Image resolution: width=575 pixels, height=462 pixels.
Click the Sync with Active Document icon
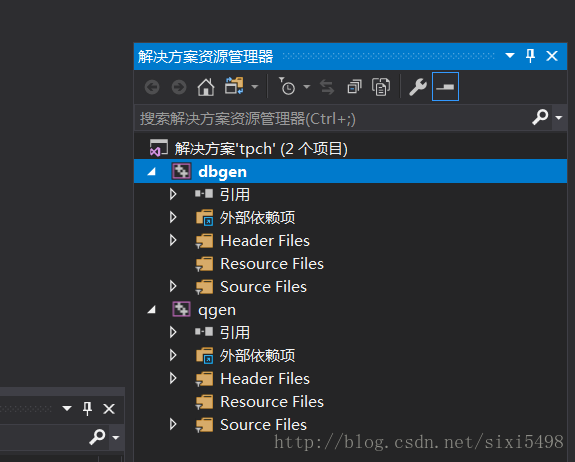pyautogui.click(x=327, y=87)
